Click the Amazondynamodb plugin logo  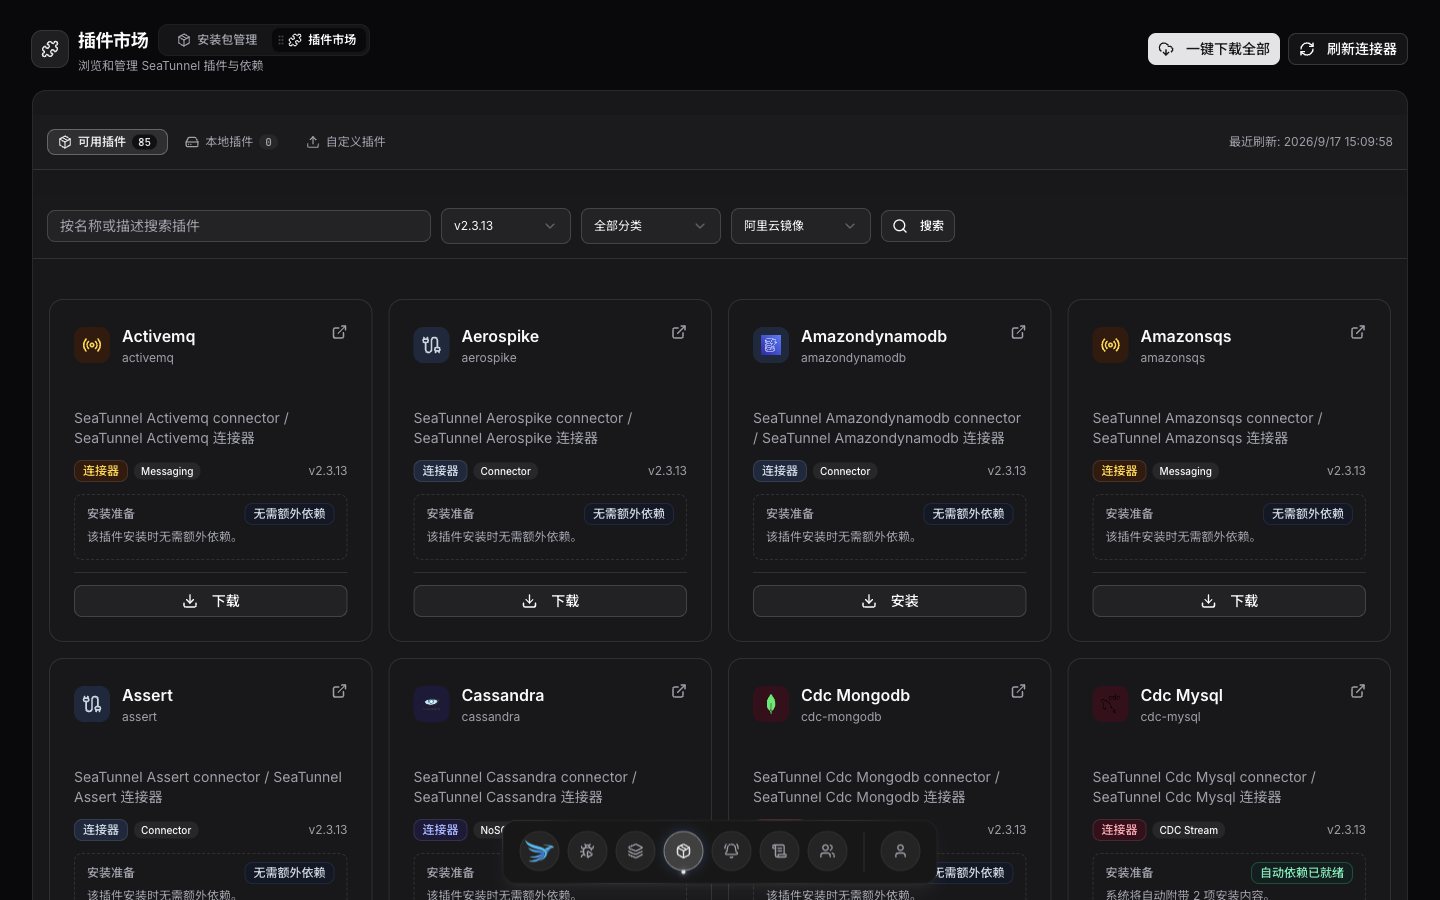pyautogui.click(x=771, y=345)
